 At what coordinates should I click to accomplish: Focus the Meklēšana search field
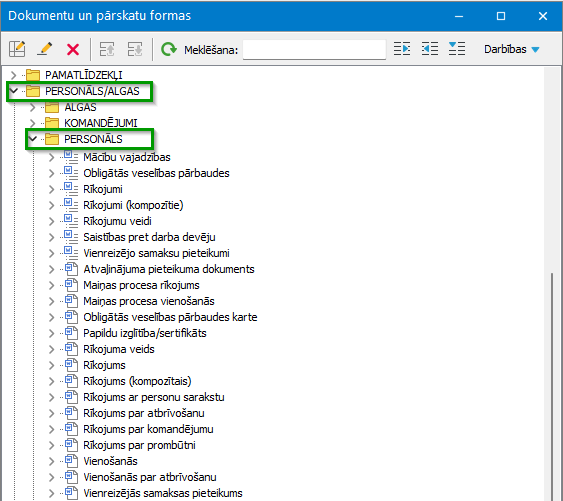tap(314, 50)
